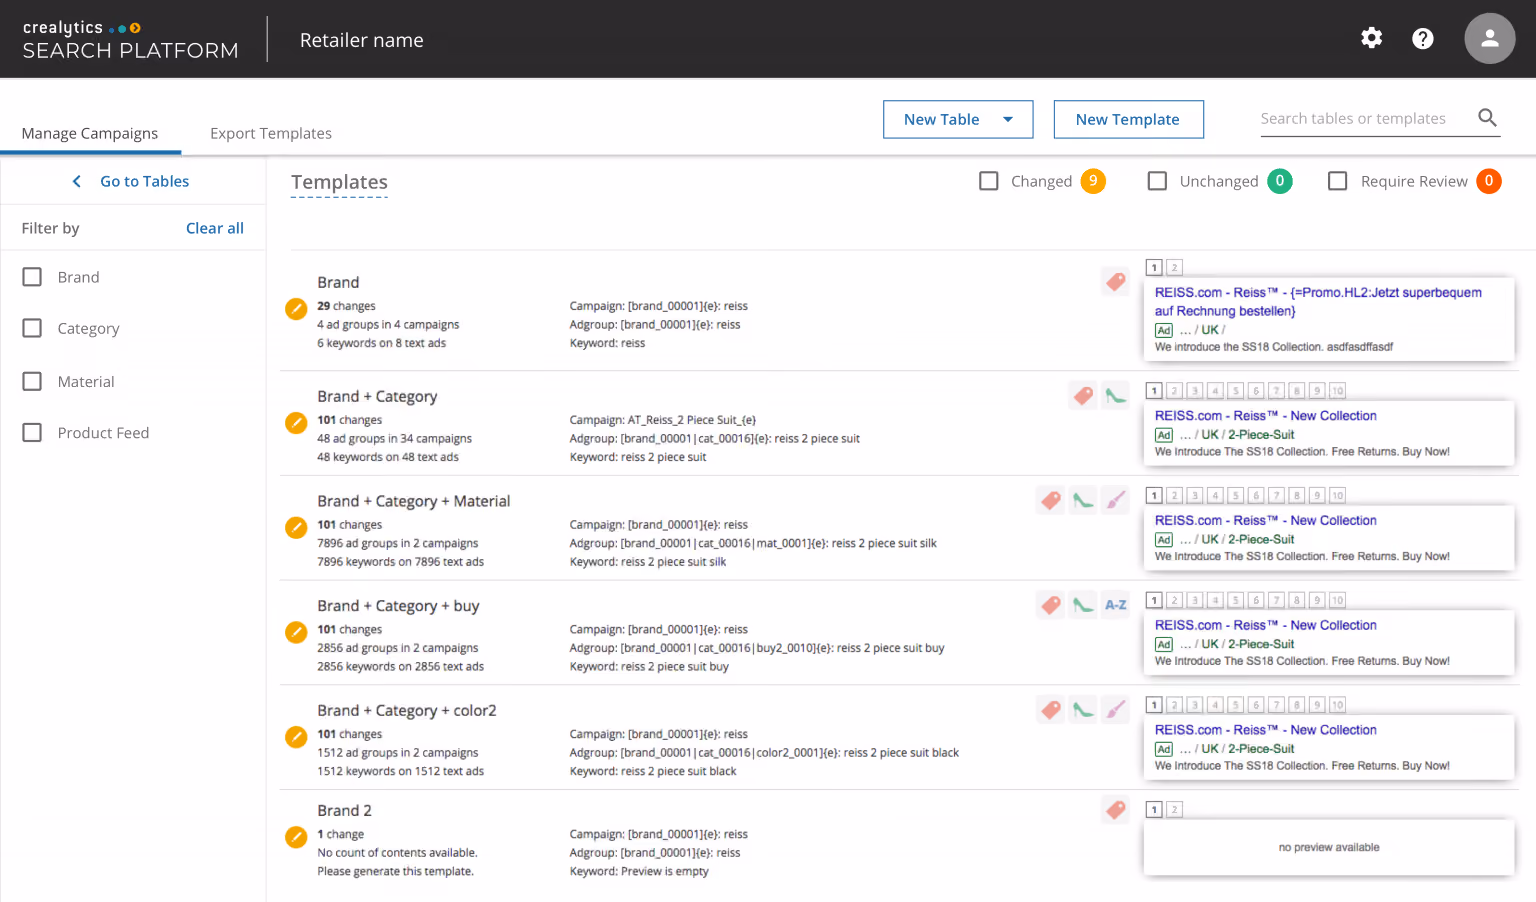Viewport: 1536px width, 902px height.
Task: Click tag icon in Brand + Category + color2 row
Action: tap(1051, 710)
